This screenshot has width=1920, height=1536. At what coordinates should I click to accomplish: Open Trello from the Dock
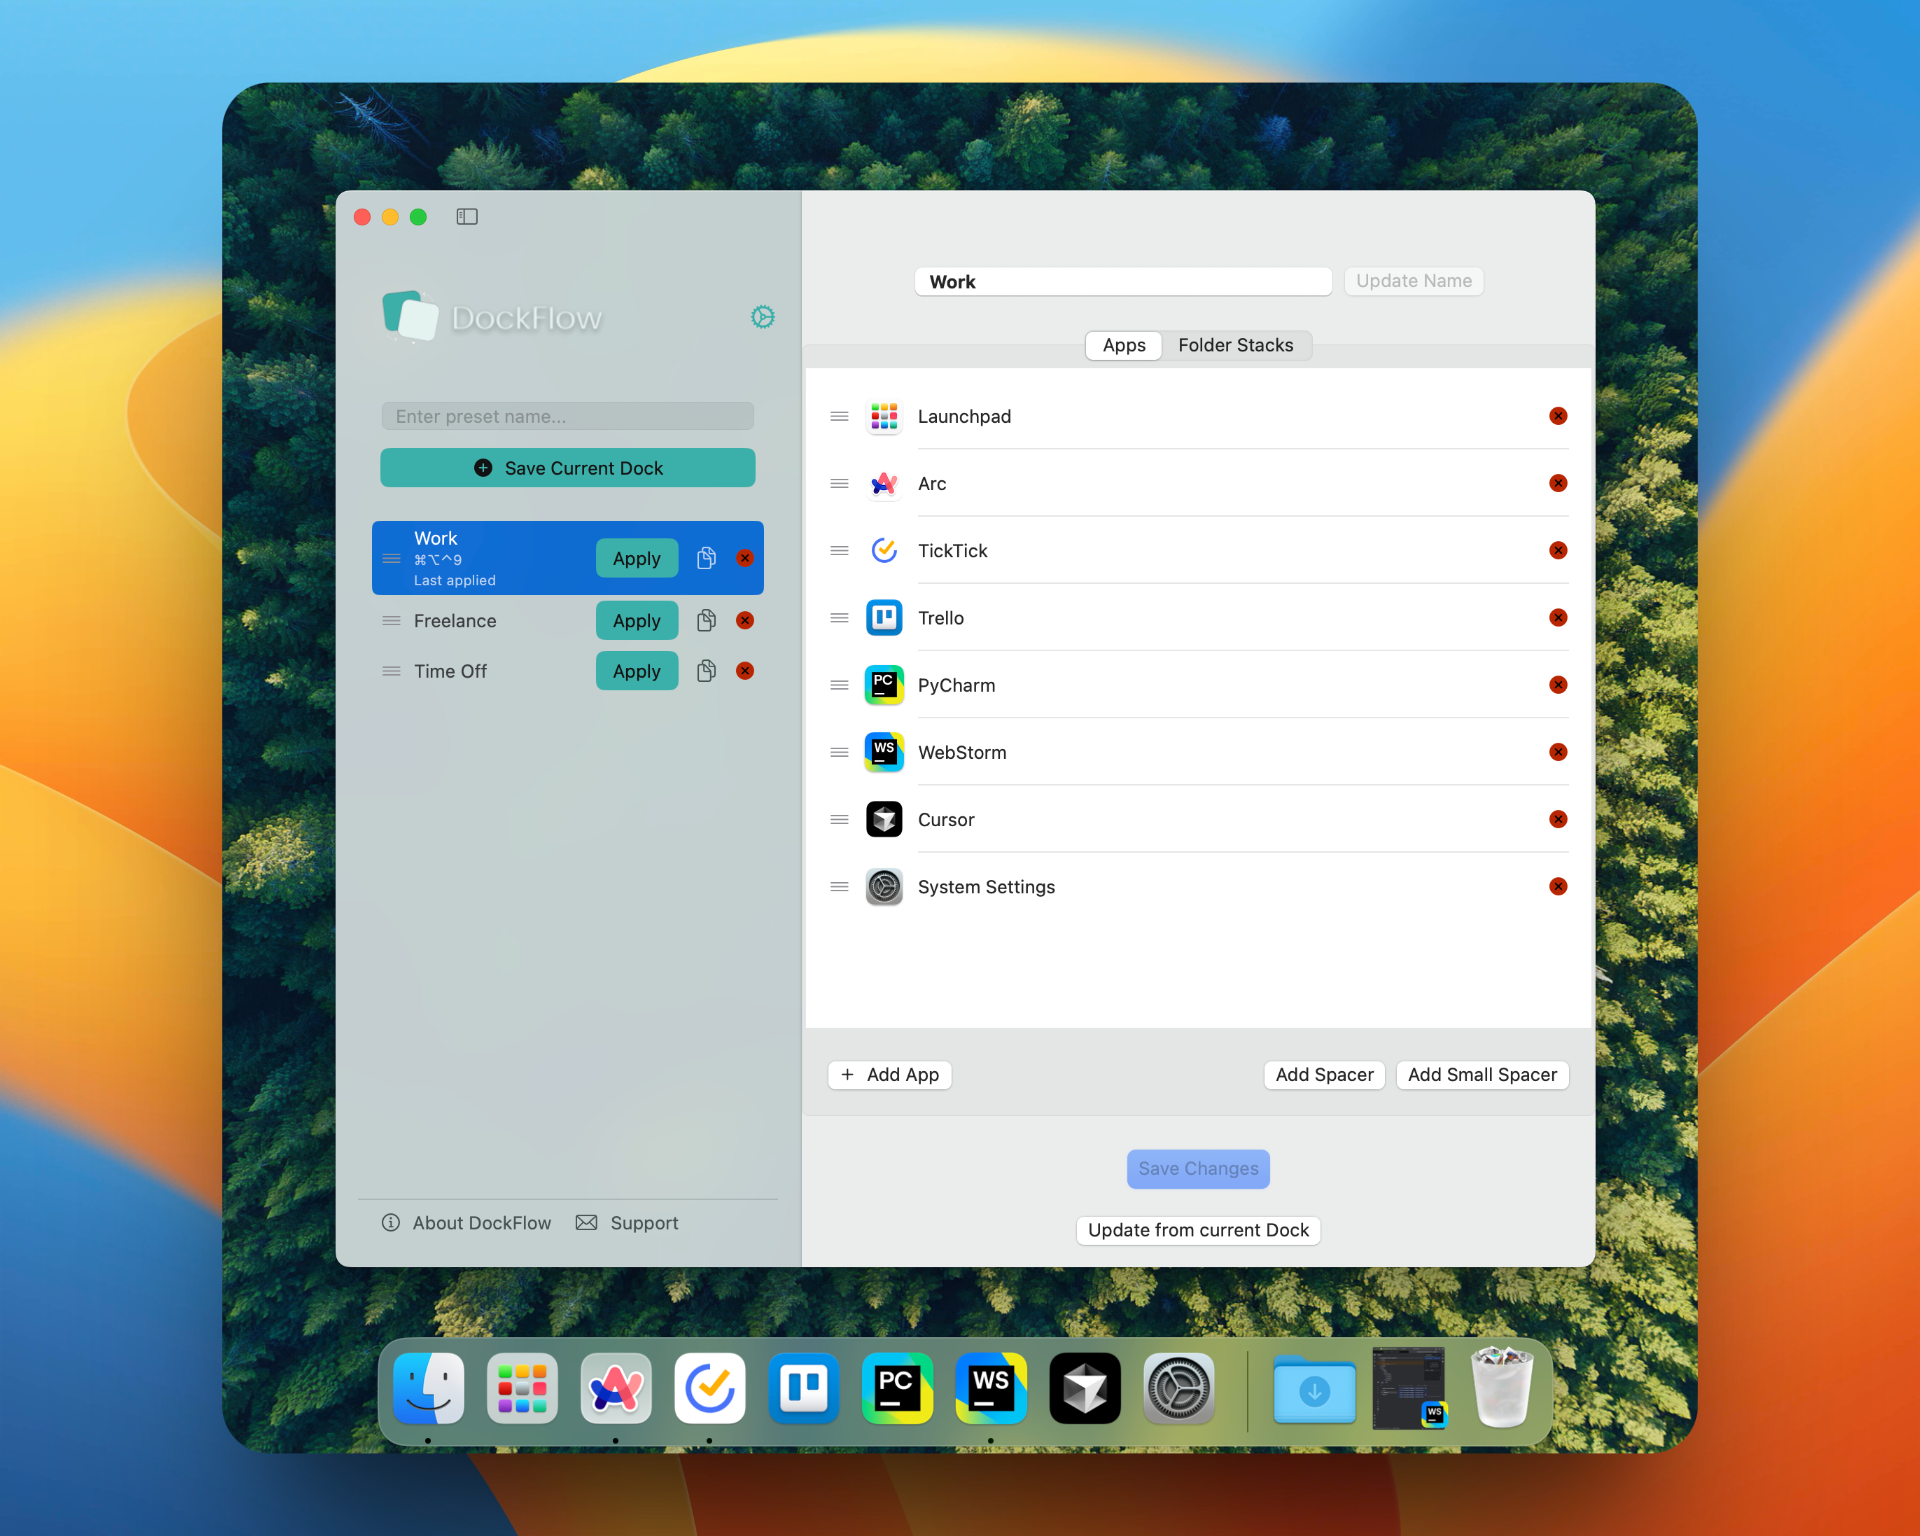[x=804, y=1389]
